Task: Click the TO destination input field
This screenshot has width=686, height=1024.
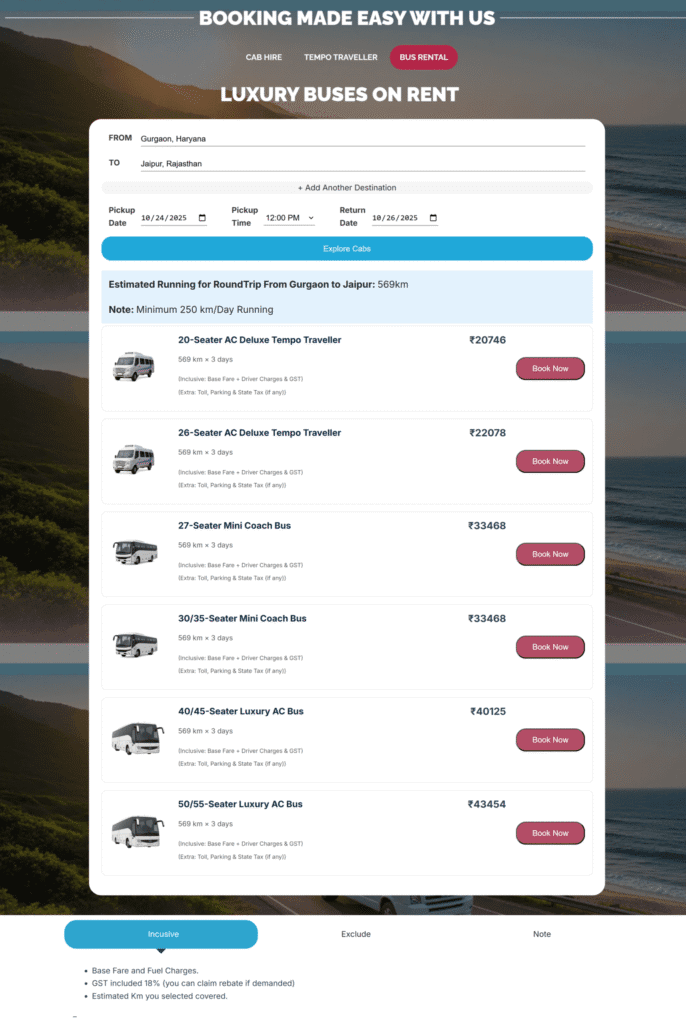Action: (x=360, y=162)
